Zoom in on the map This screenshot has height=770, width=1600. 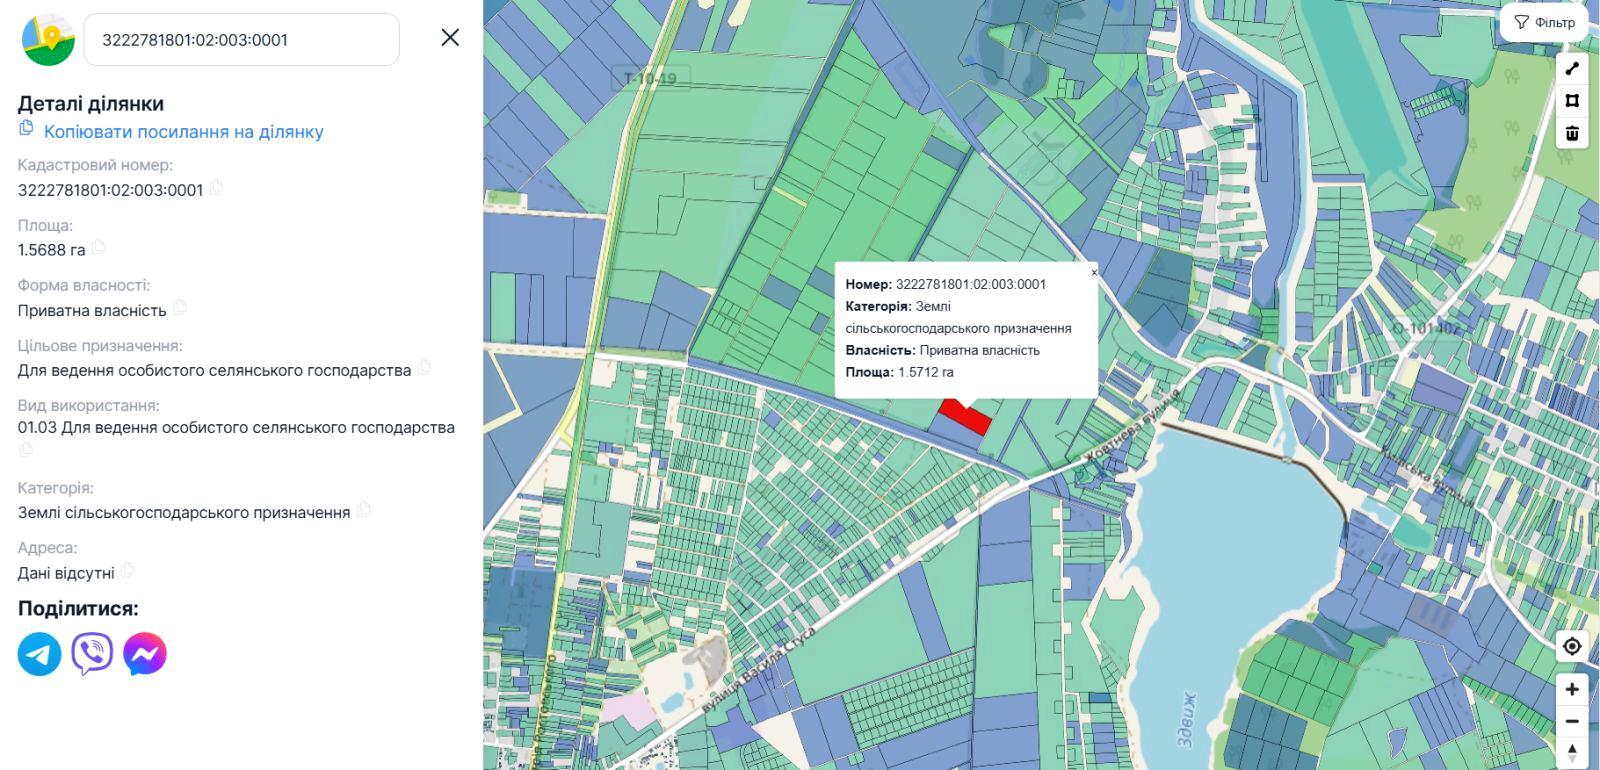pyautogui.click(x=1572, y=690)
